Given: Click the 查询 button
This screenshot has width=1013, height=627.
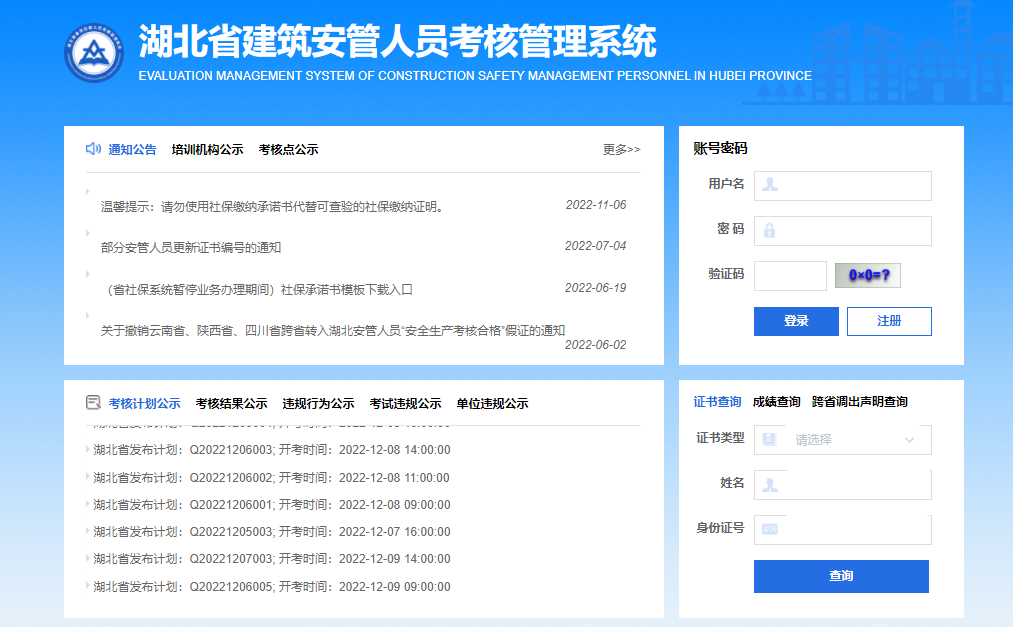Looking at the screenshot, I should click(841, 576).
